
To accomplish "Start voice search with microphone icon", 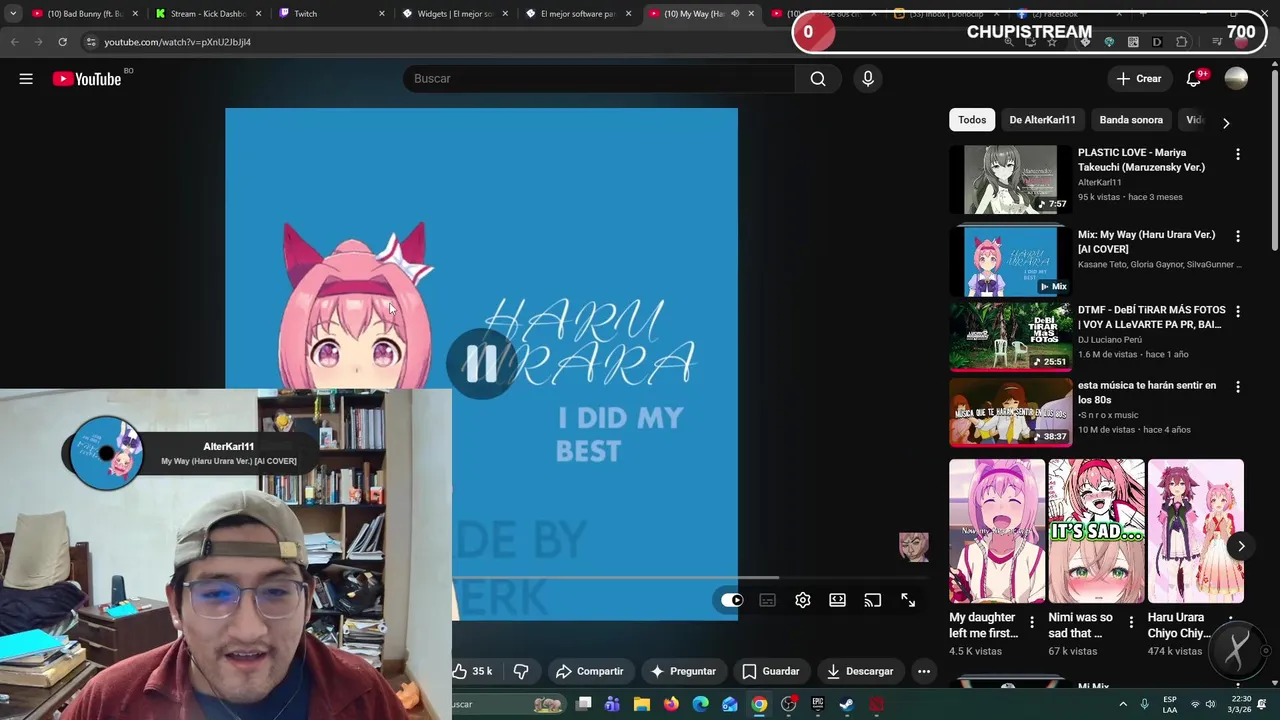I will pyautogui.click(x=868, y=79).
